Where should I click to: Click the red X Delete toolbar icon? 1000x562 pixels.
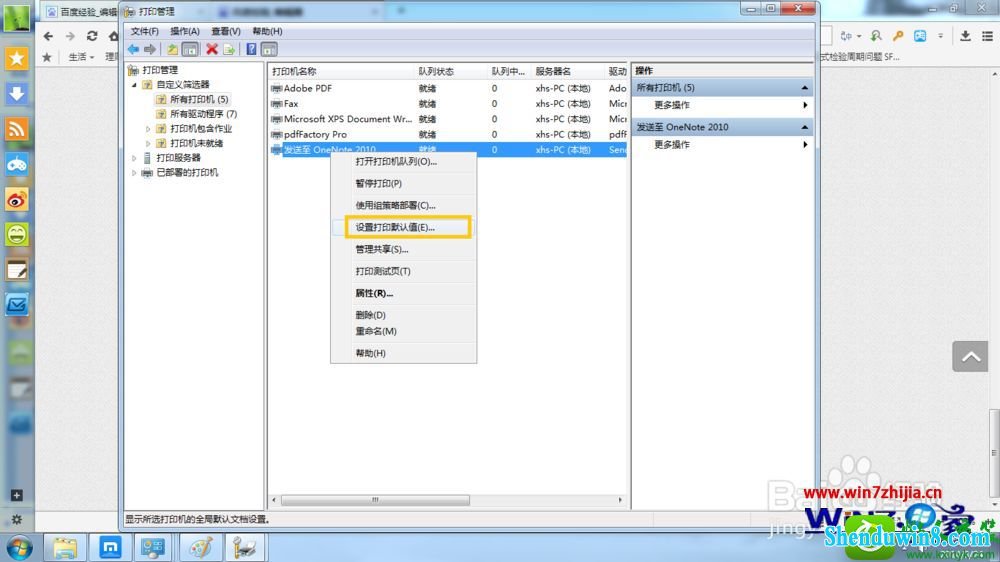(212, 49)
